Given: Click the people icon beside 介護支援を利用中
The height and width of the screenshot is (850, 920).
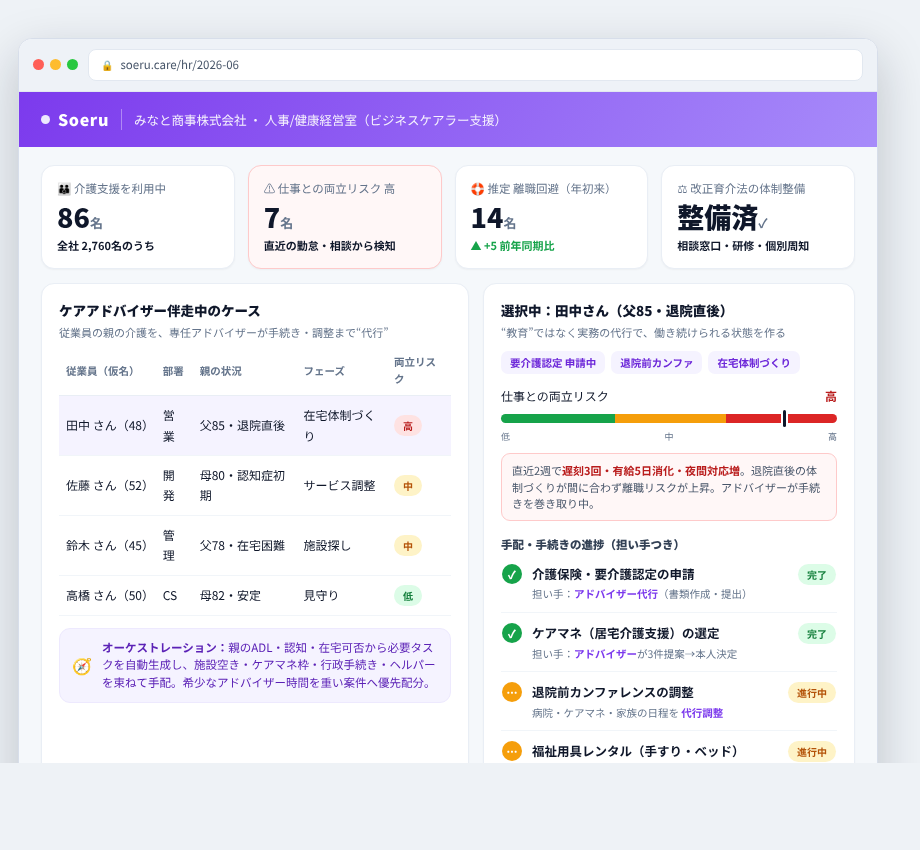Looking at the screenshot, I should pos(64,189).
